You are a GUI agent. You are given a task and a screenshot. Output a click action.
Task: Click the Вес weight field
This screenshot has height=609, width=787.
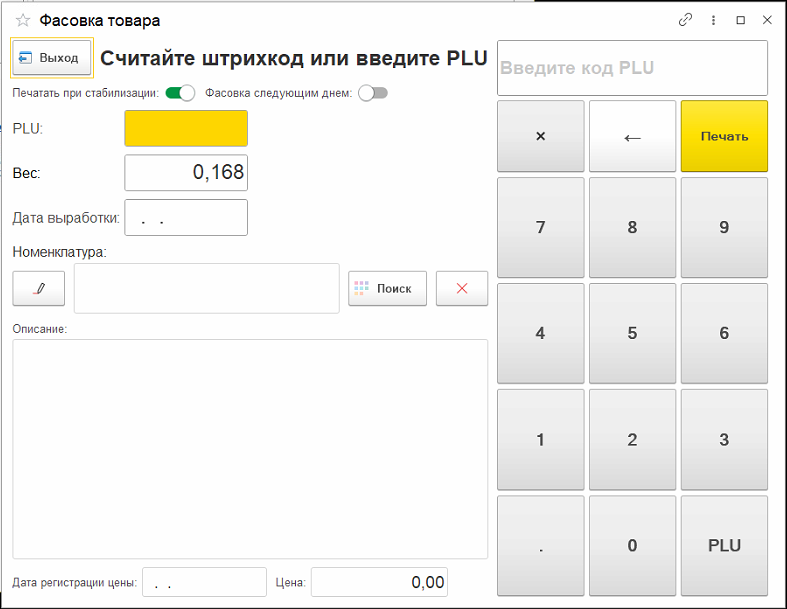click(186, 172)
